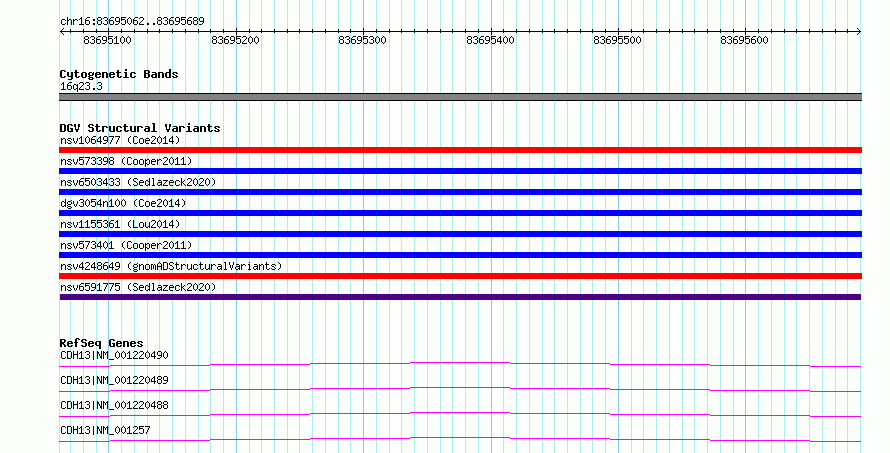890x453 pixels.
Task: Click the red bar for nsv4248649
Action: click(x=460, y=276)
